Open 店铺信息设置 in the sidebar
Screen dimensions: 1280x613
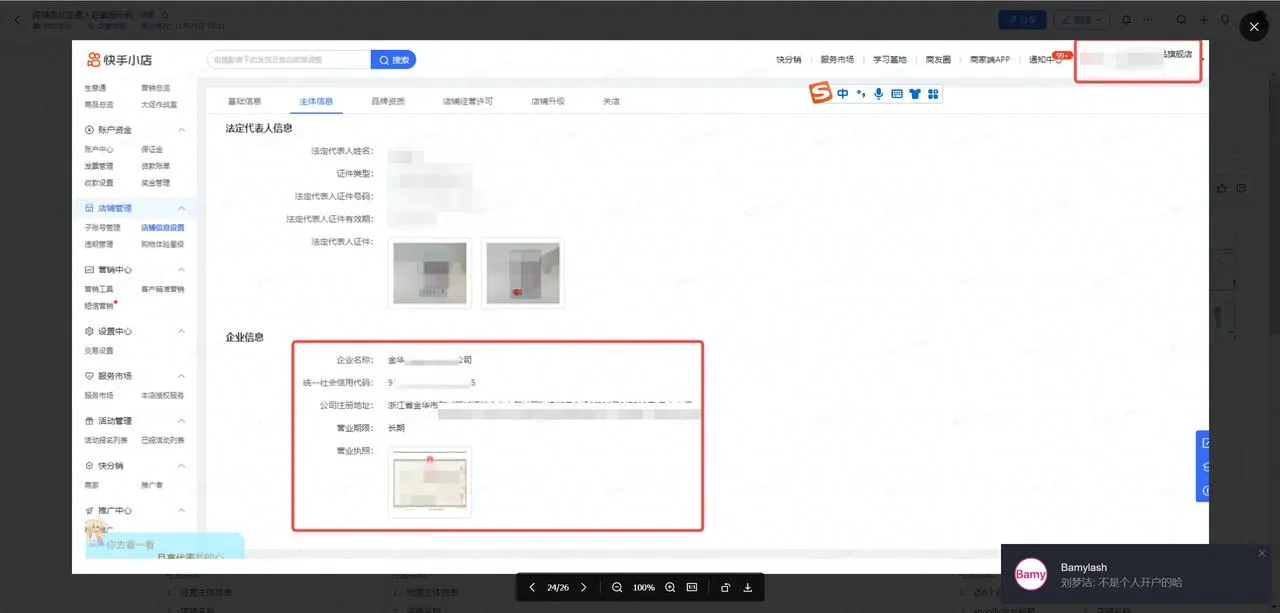click(x=163, y=227)
